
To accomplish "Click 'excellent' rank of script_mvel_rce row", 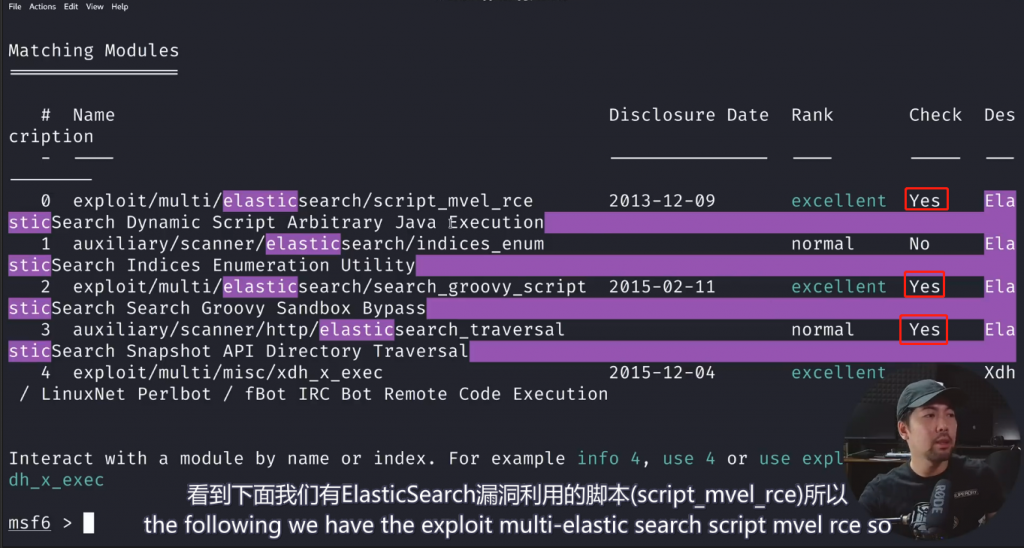I will click(x=839, y=201).
